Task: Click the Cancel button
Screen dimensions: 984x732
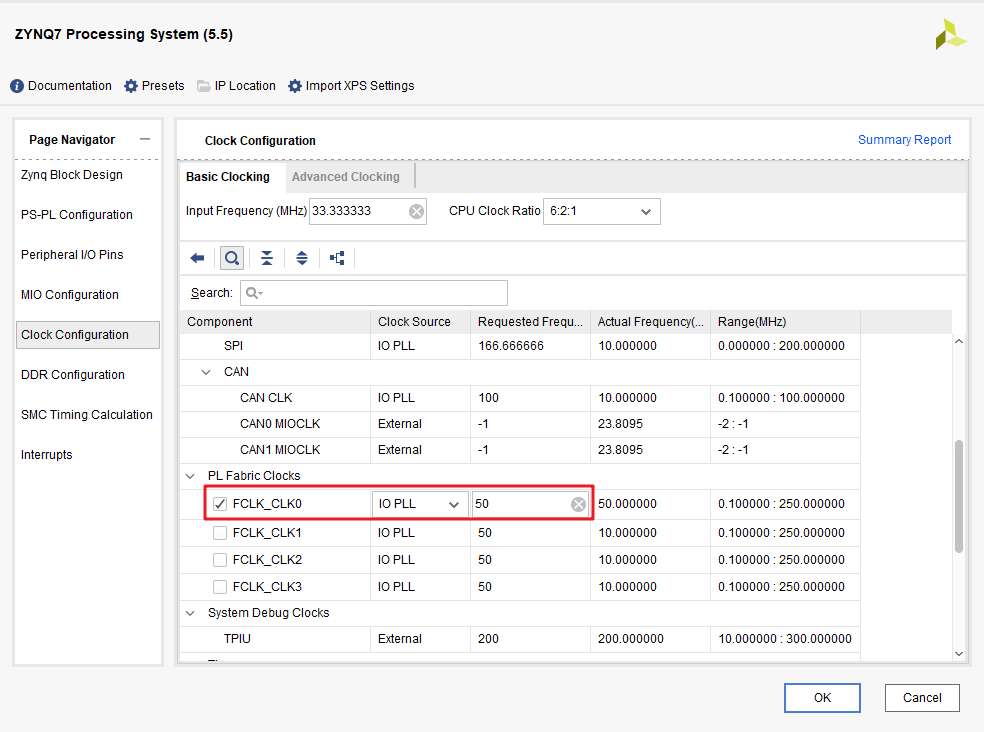Action: 922,697
